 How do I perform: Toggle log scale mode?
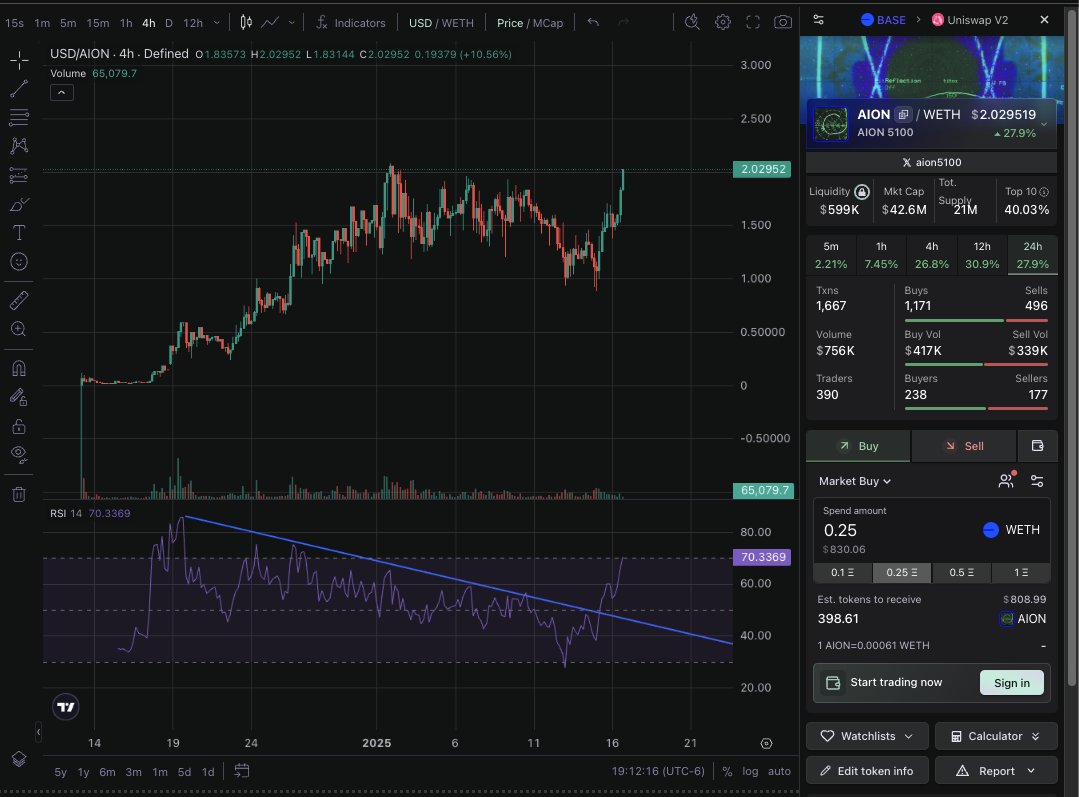click(750, 772)
